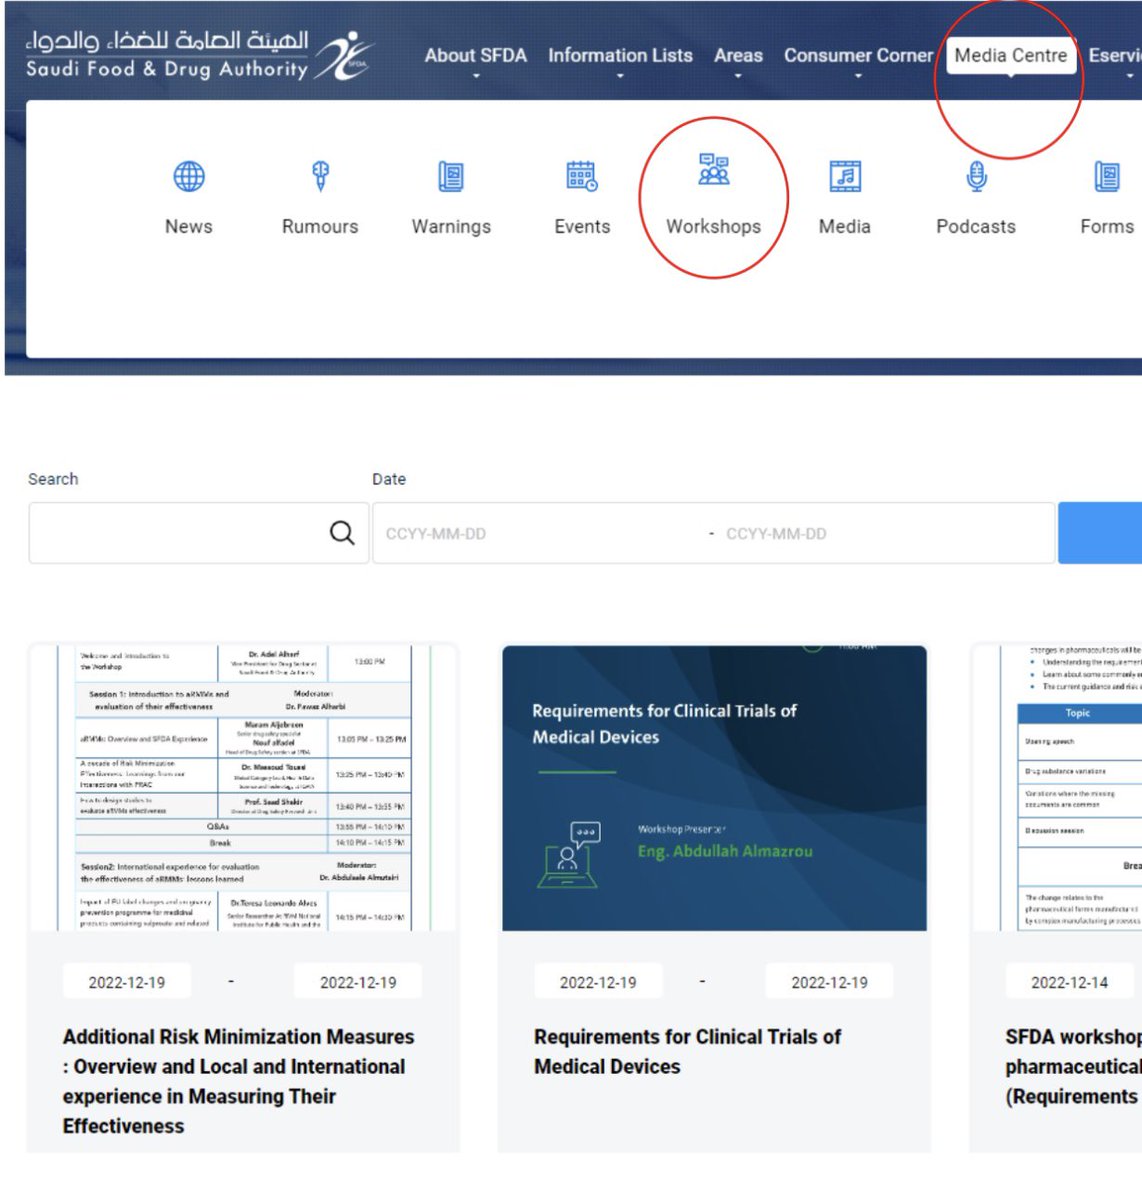Viewport: 1142px width, 1200px height.
Task: Open the News globe icon
Action: 189,176
